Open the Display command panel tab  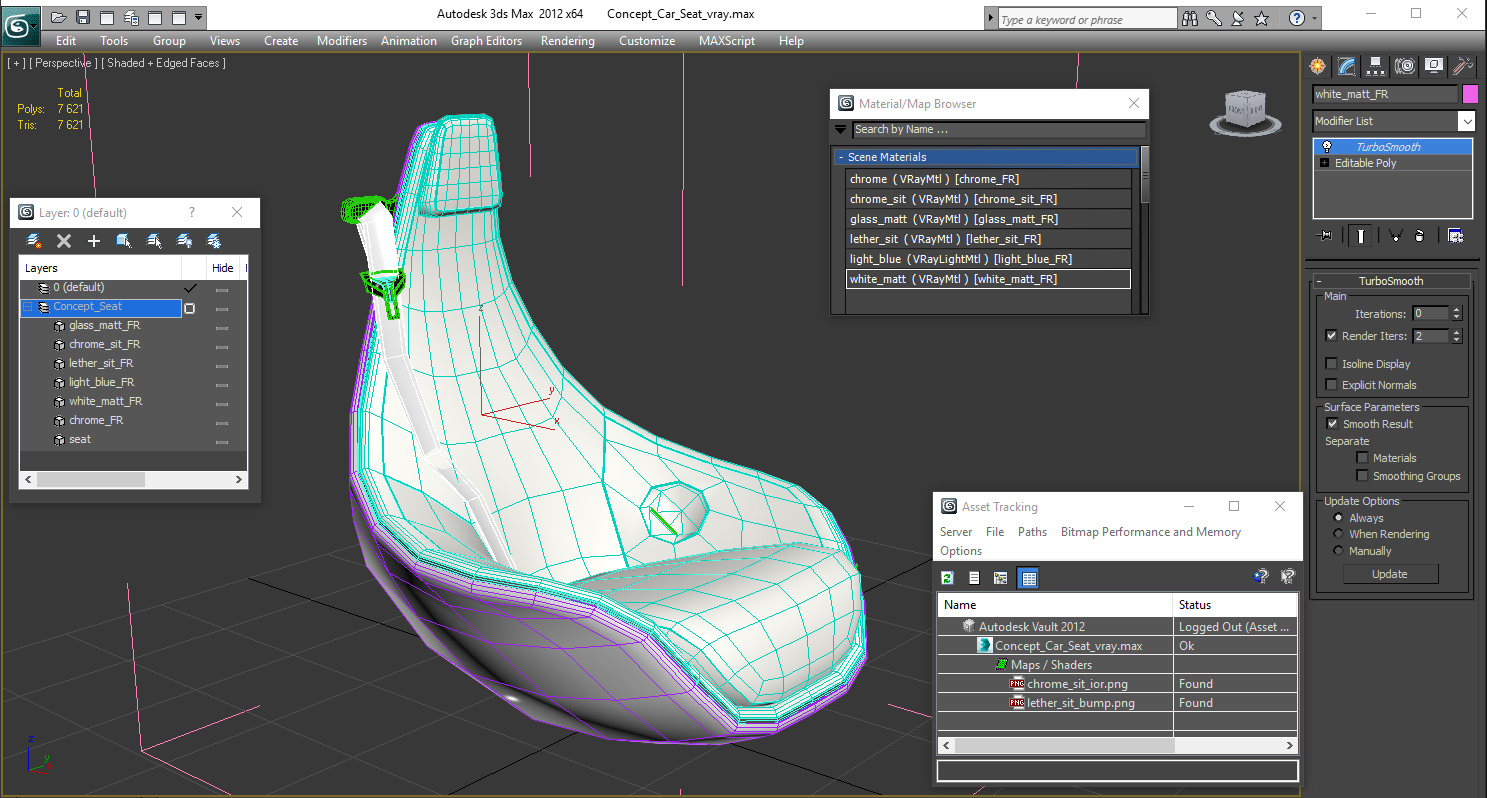point(1434,66)
